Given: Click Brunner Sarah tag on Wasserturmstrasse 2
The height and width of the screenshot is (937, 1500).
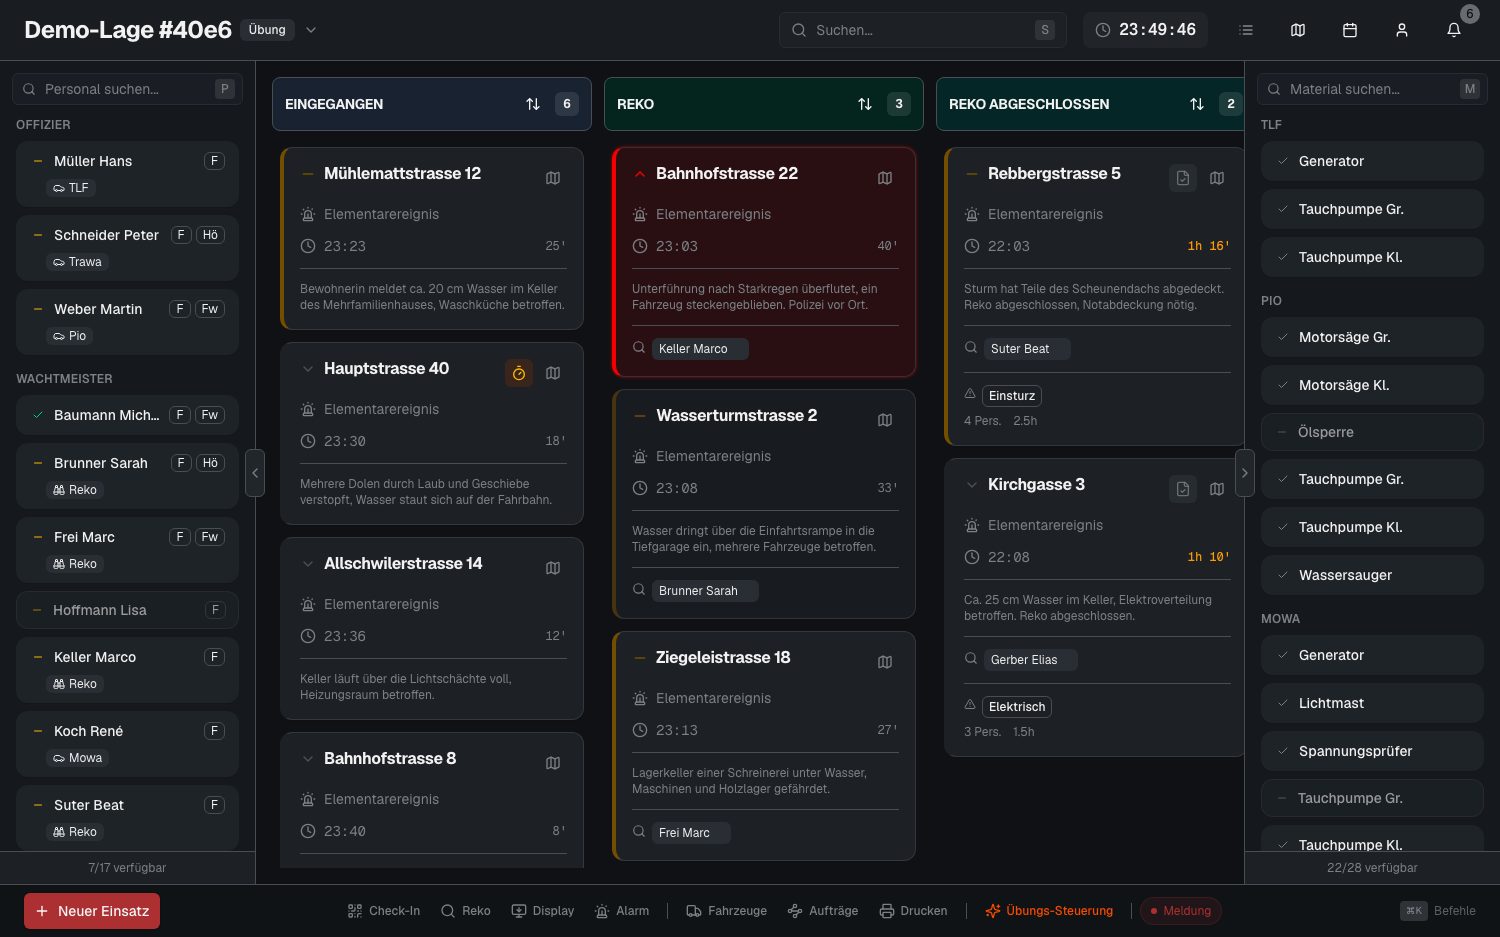Looking at the screenshot, I should click(705, 591).
